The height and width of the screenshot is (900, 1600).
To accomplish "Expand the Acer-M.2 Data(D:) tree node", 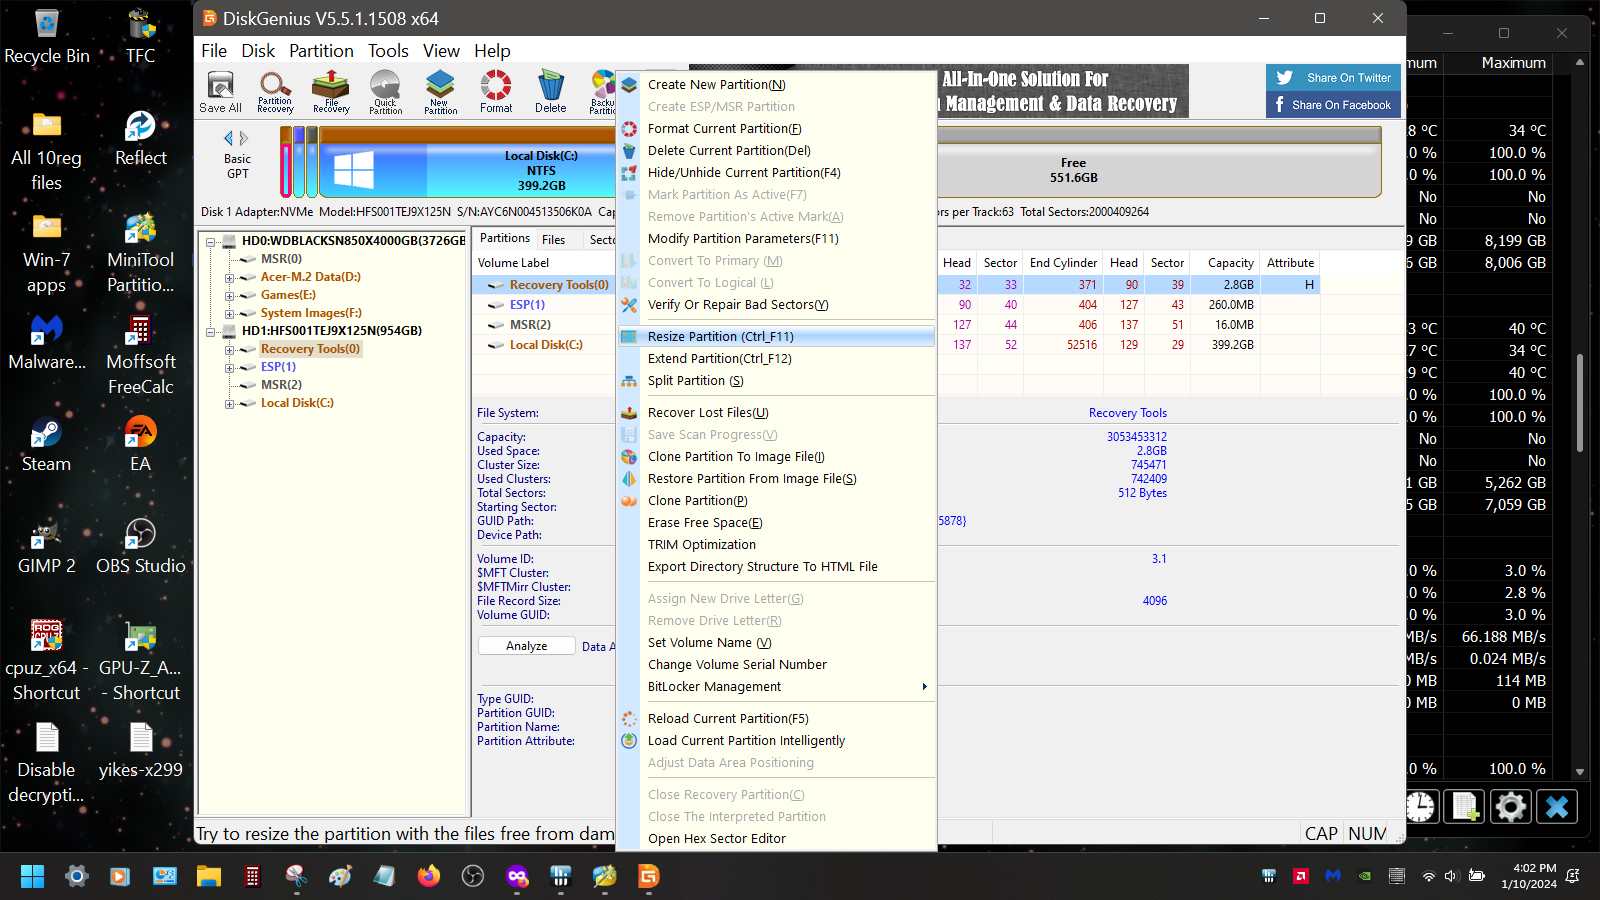I will [229, 277].
